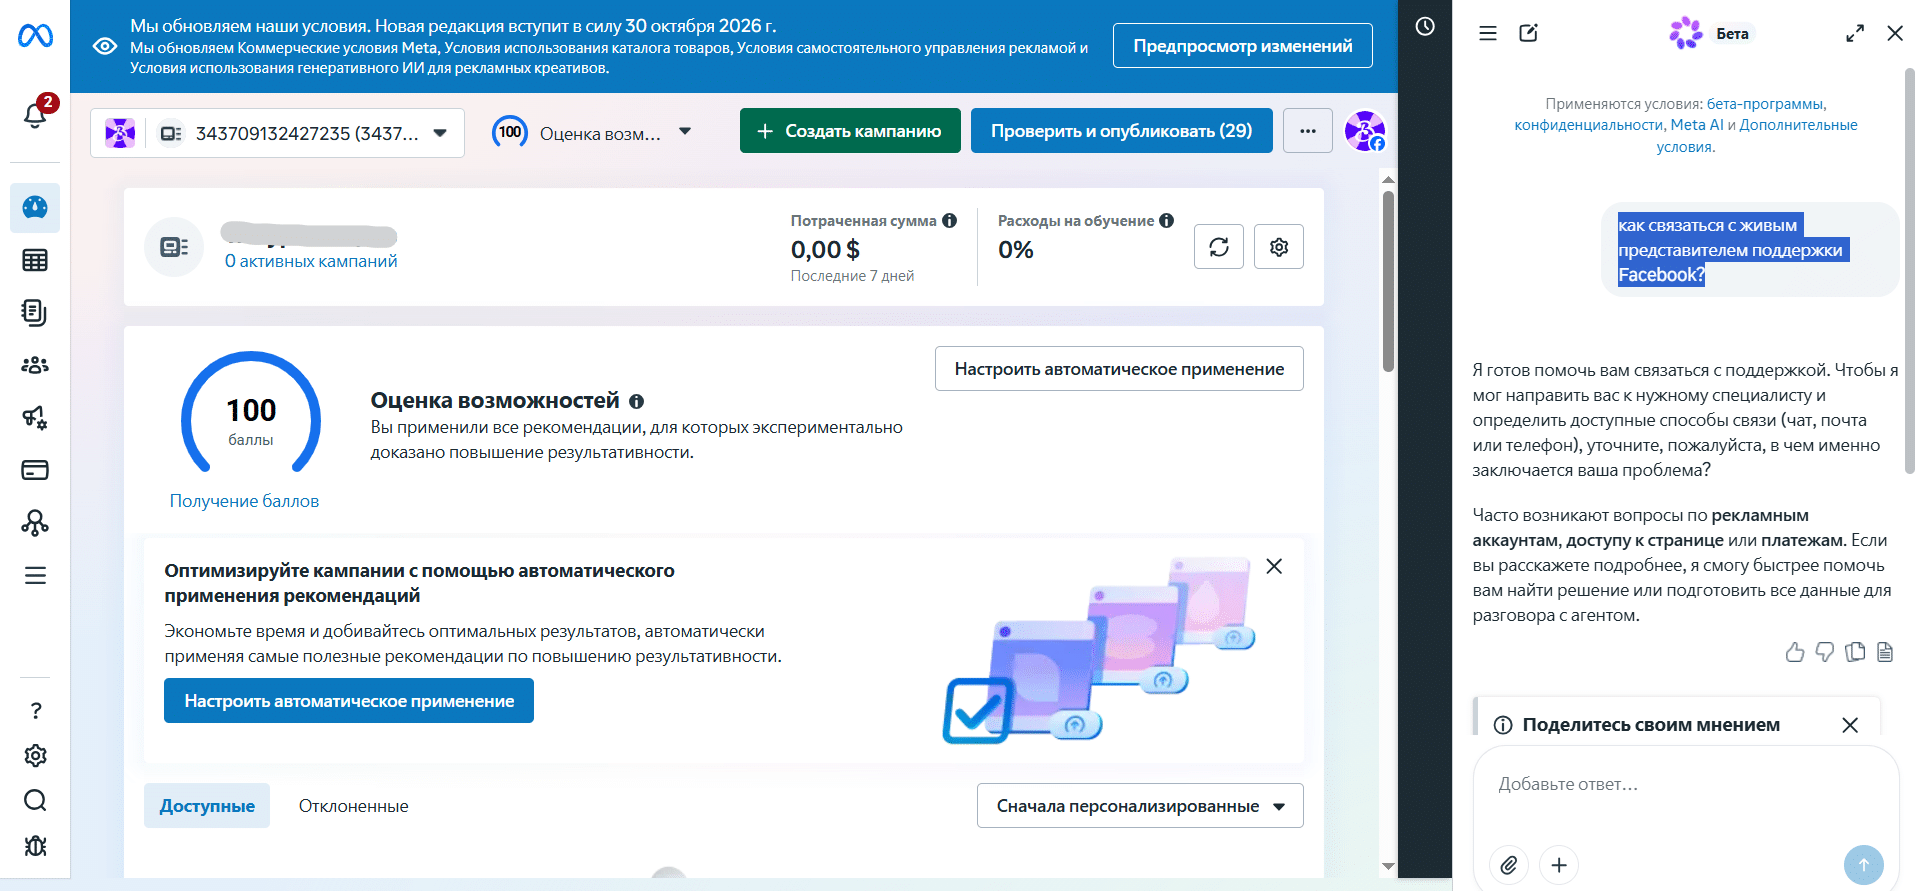Viewport: 1920px width, 891px height.
Task: Open the 'Сначала персонализированные' sort dropdown
Action: 1140,806
